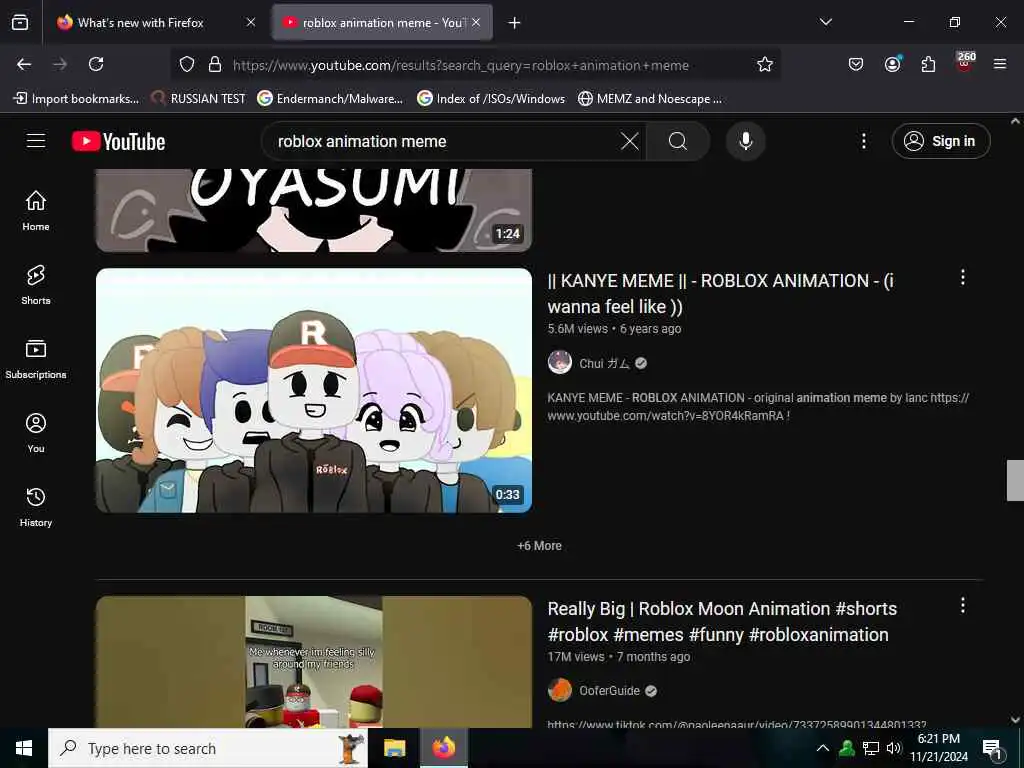This screenshot has height=768, width=1024.
Task: Toggle YouTube guide hamburger menu
Action: 36,141
